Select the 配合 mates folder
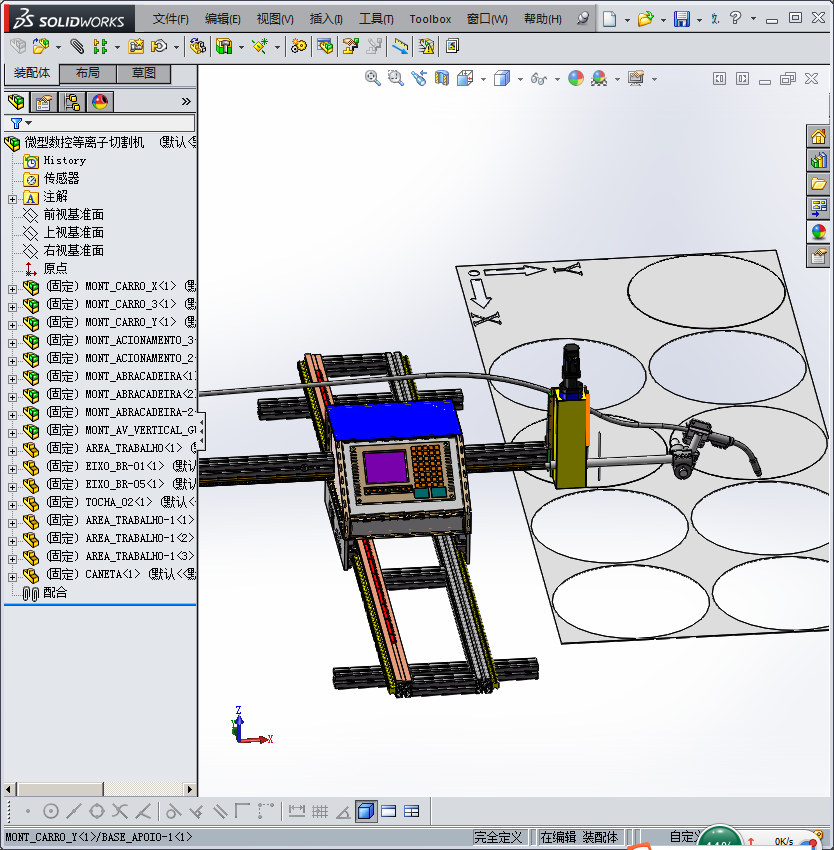Image resolution: width=834 pixels, height=850 pixels. [x=55, y=593]
